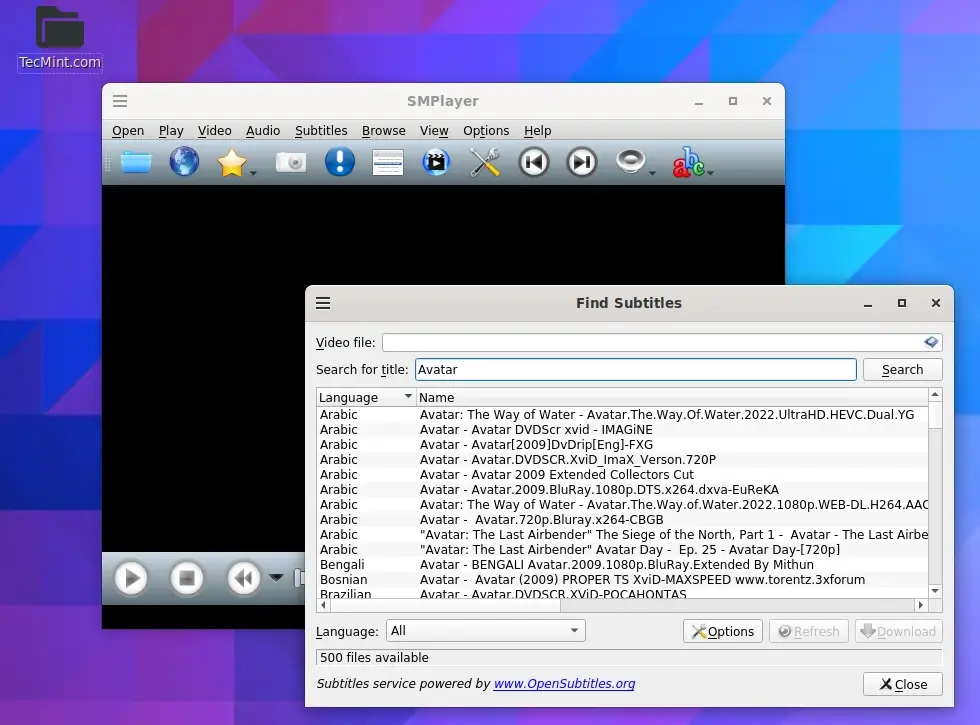980x725 pixels.
Task: Click the Refresh button
Action: pos(809,631)
